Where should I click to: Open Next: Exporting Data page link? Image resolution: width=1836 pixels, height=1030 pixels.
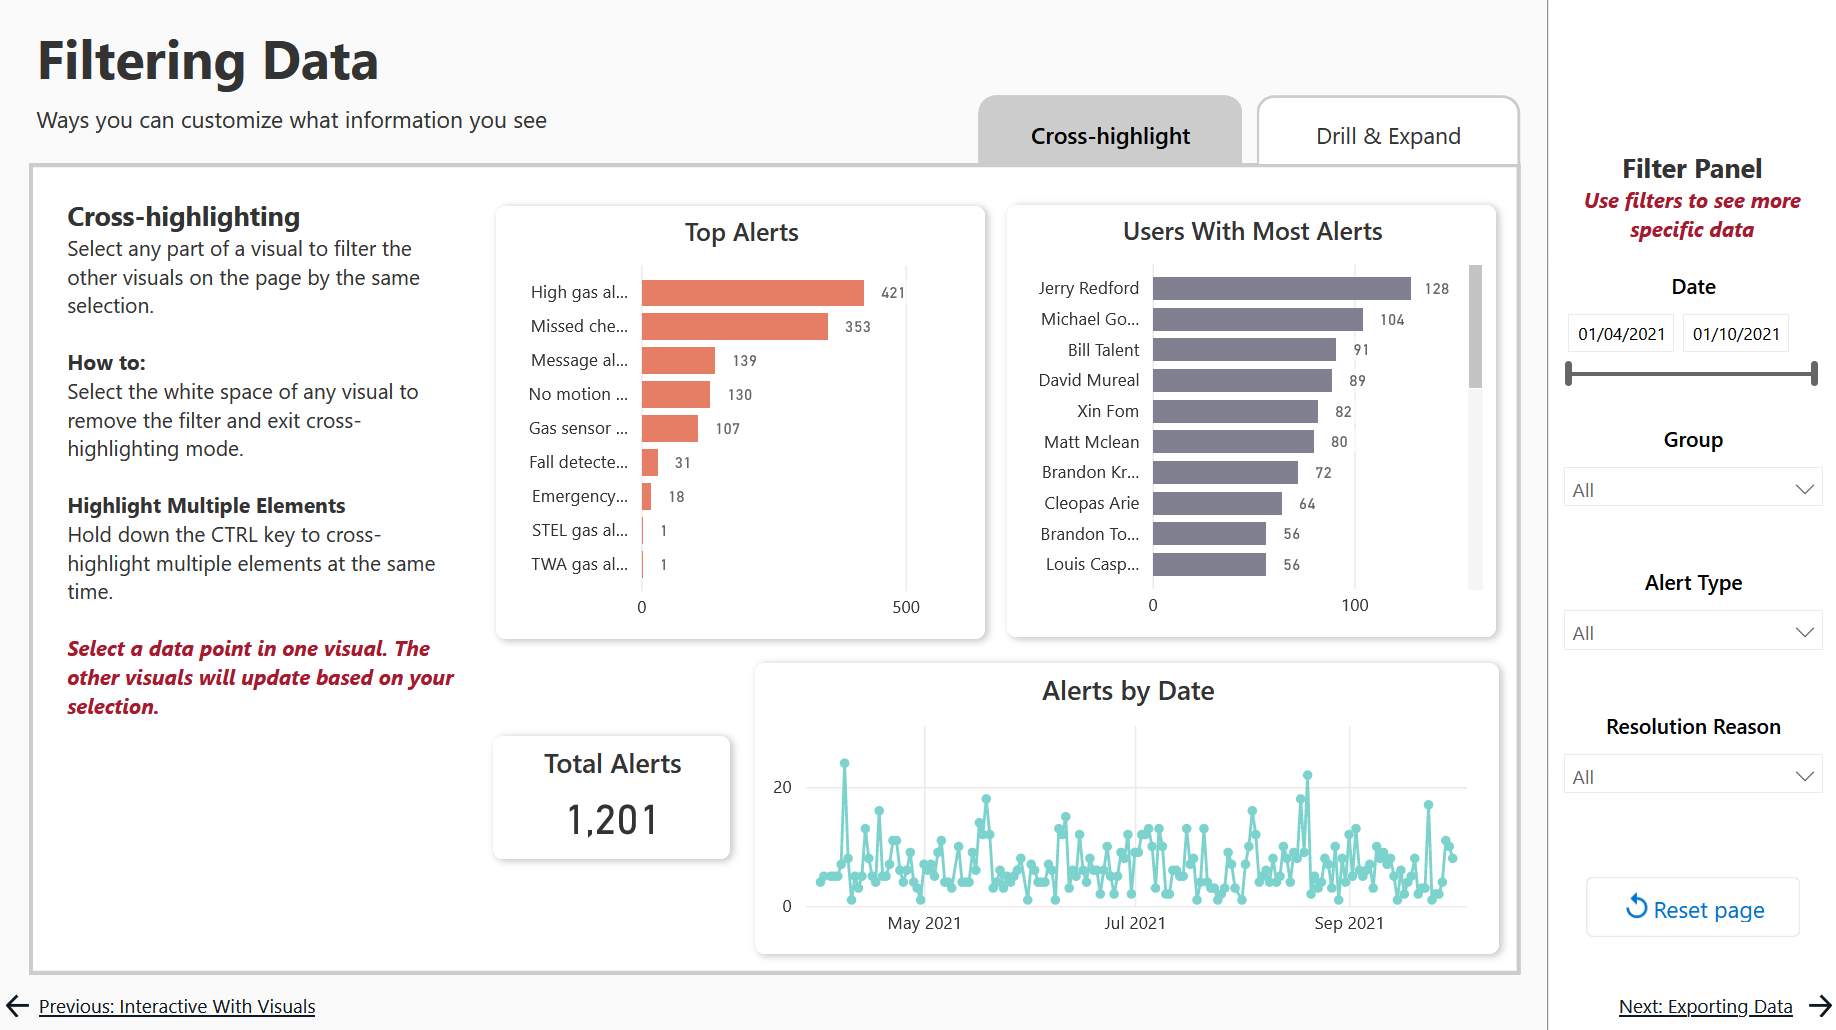[x=1705, y=1006]
